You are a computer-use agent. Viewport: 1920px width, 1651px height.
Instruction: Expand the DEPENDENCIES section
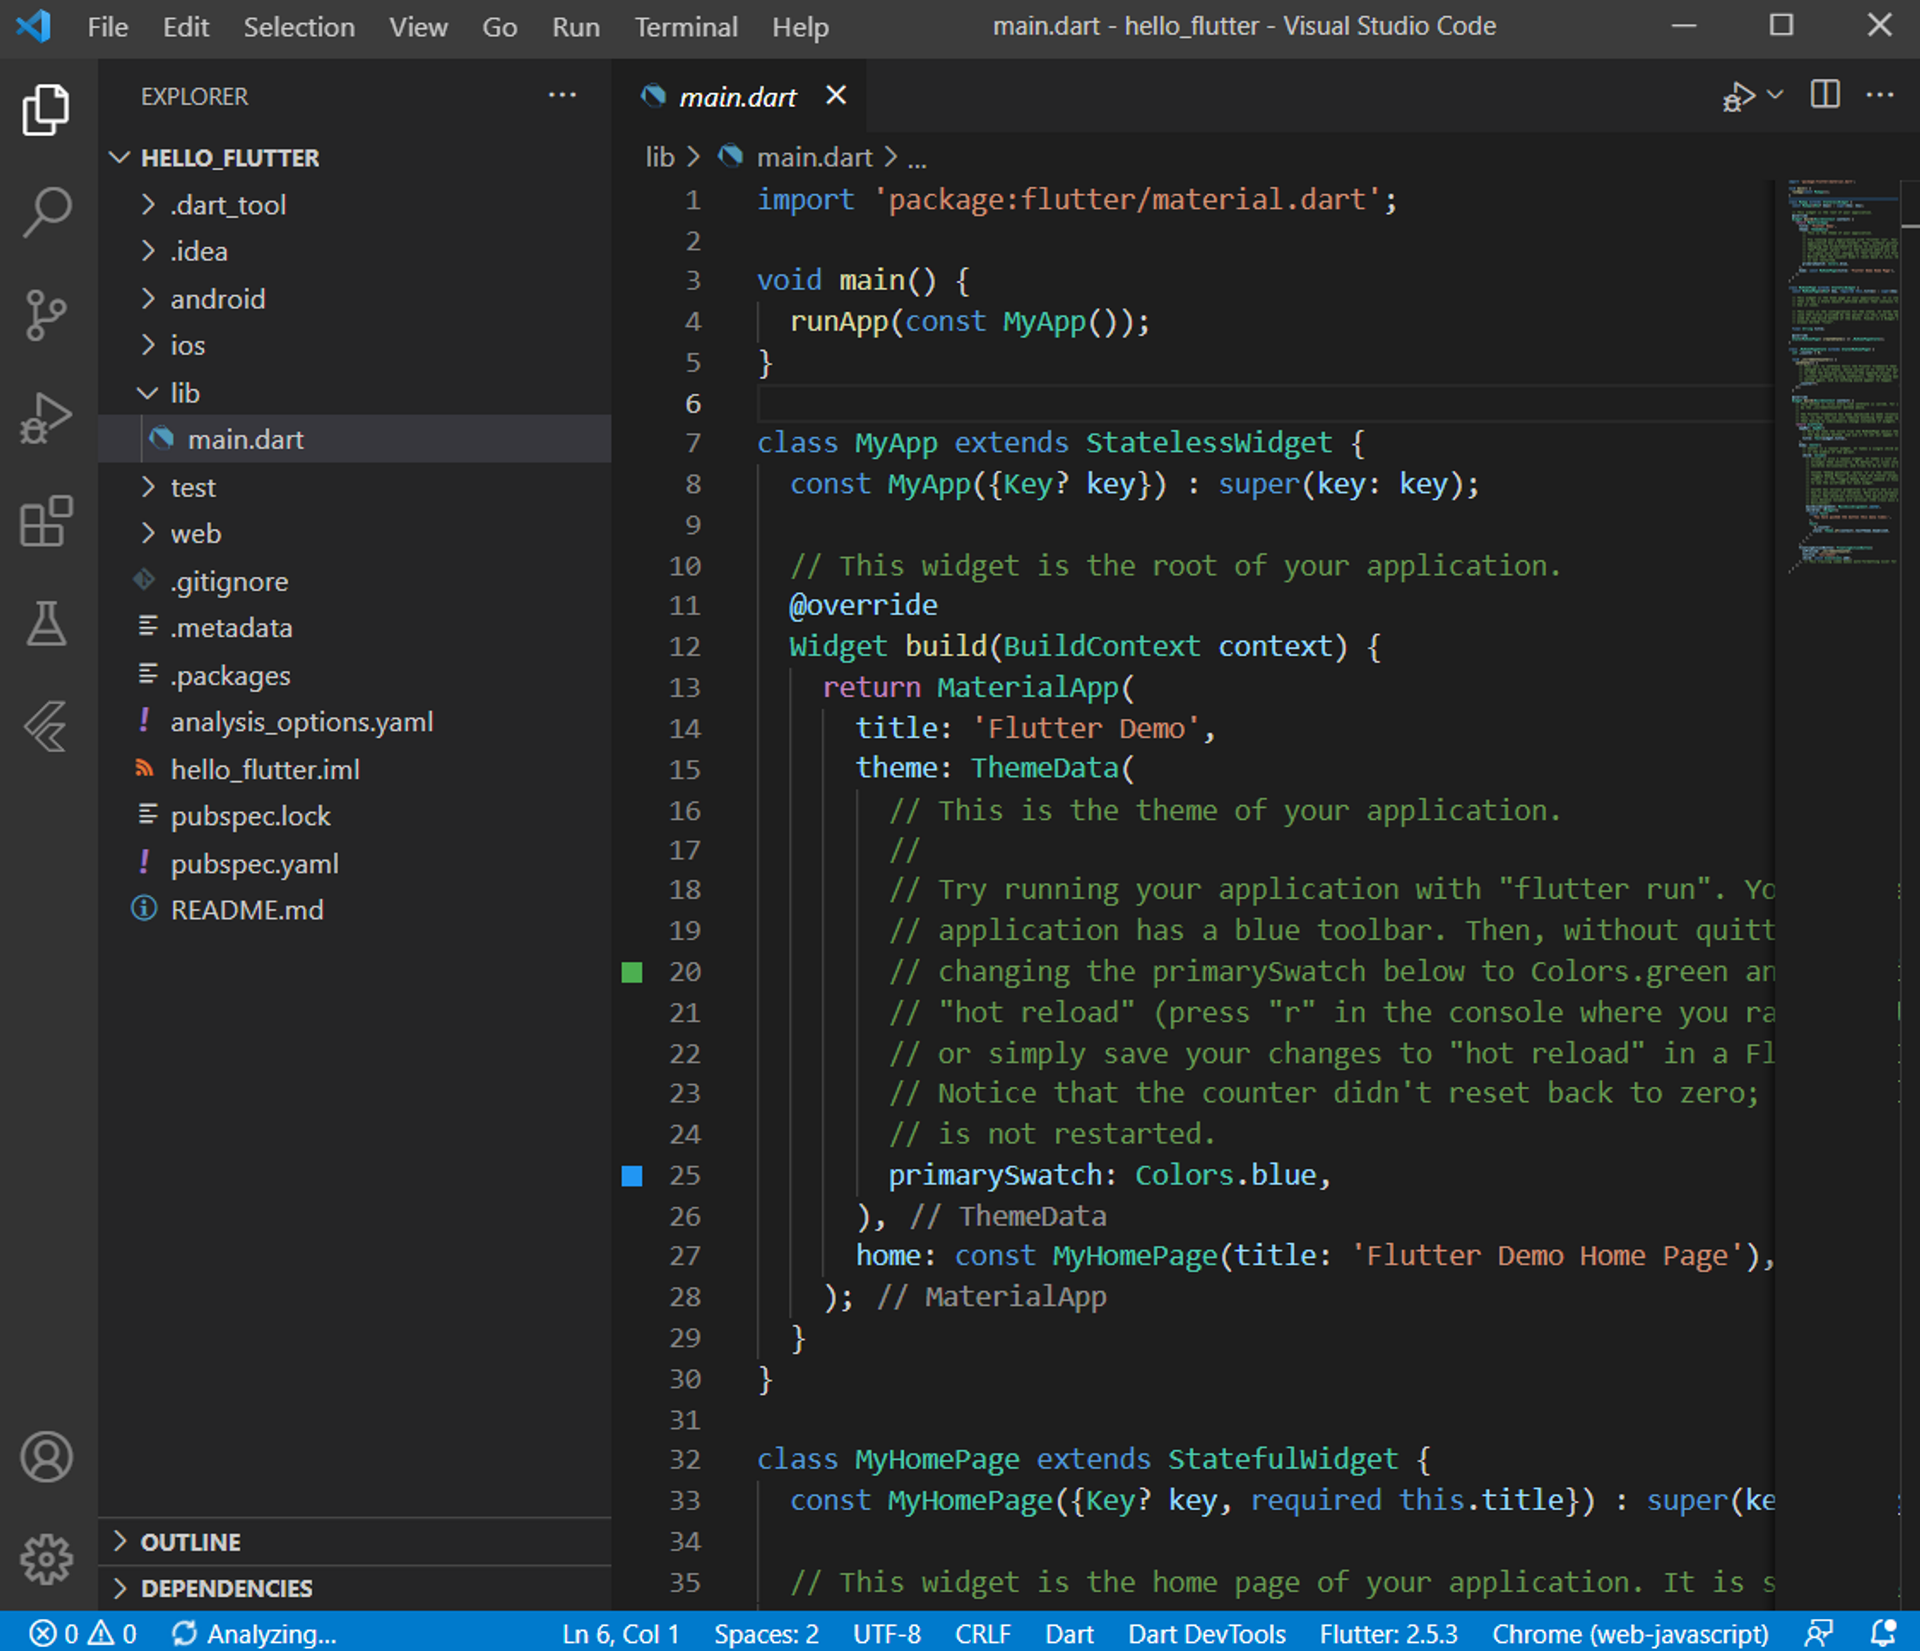coord(355,1588)
